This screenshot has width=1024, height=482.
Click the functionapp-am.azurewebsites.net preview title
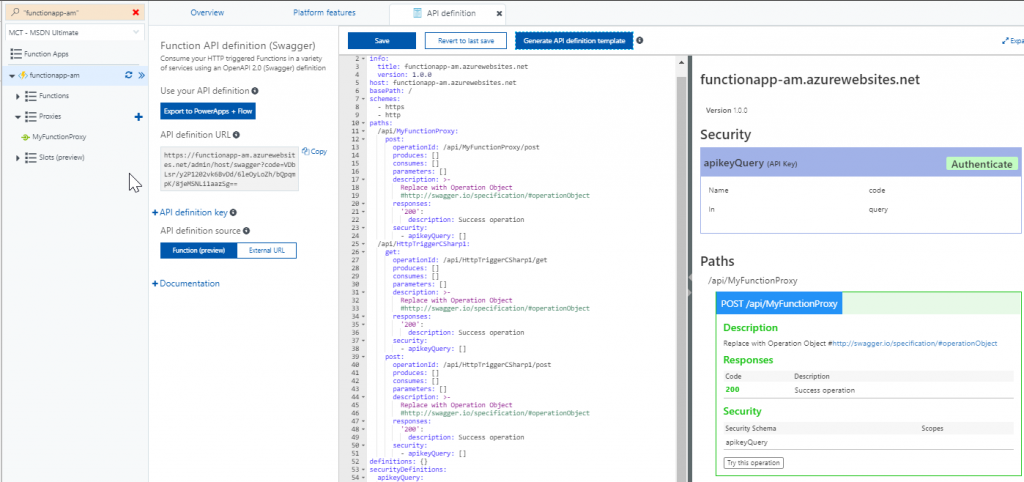(810, 80)
